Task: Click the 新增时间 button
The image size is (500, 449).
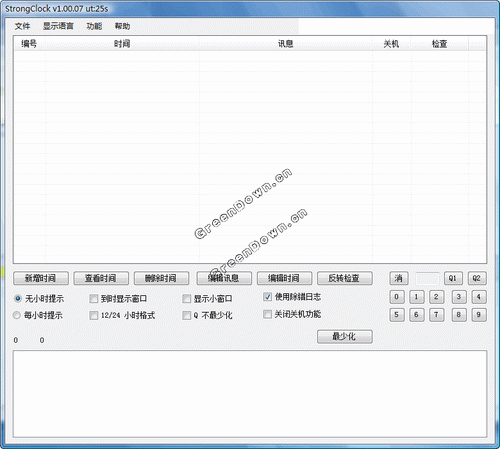Action: coord(41,278)
